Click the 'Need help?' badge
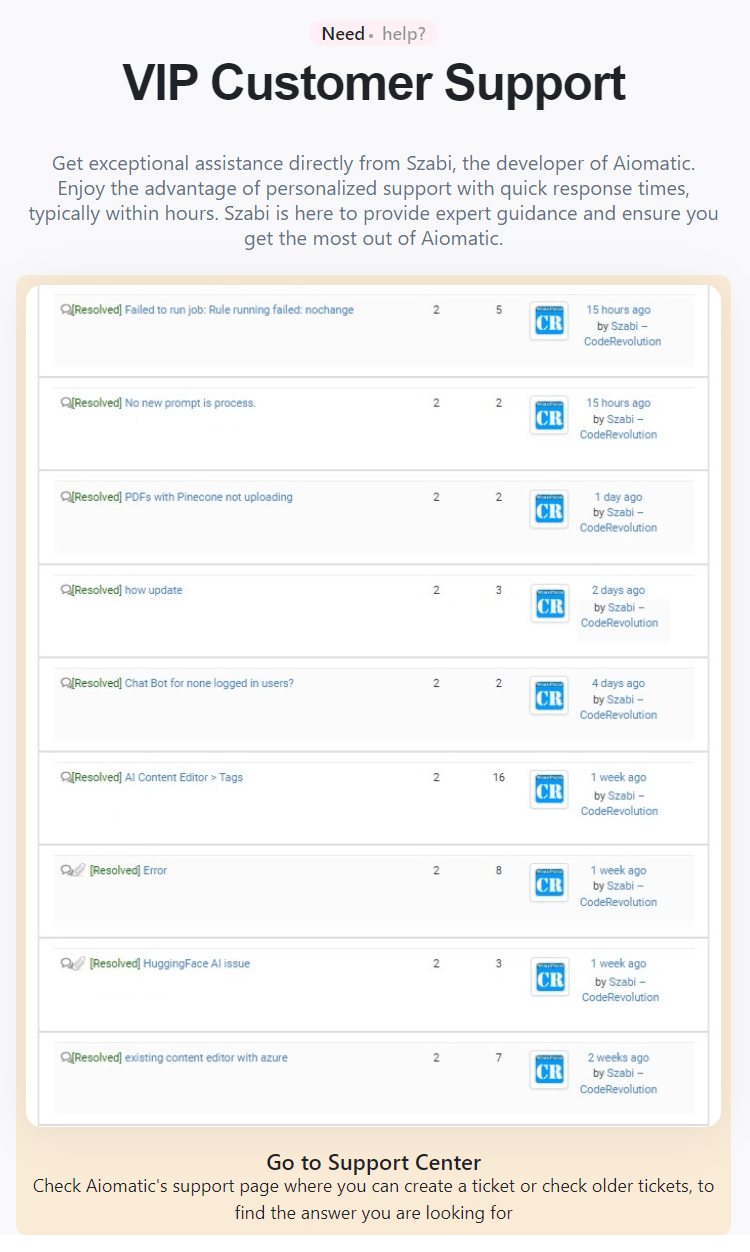 [373, 34]
